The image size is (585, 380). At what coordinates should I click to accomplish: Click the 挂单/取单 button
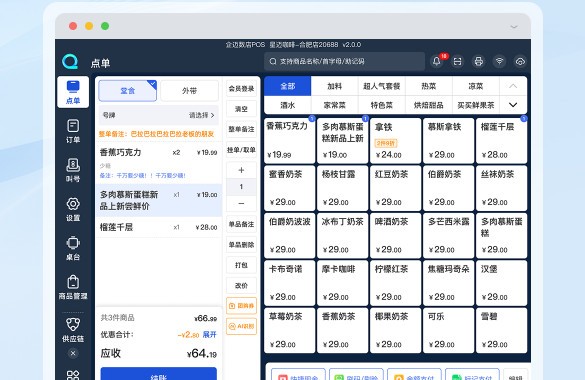point(241,150)
